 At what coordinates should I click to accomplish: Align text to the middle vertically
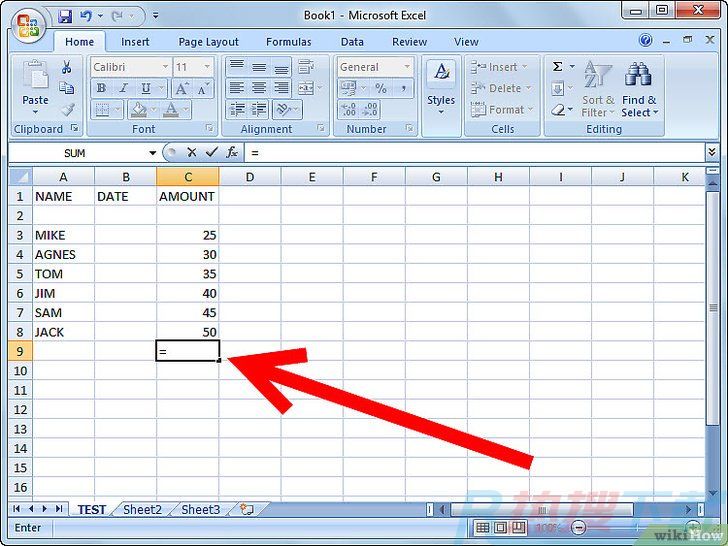(259, 67)
